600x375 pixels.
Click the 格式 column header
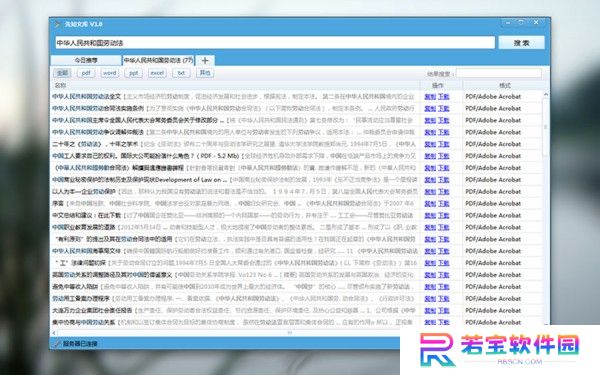[505, 85]
